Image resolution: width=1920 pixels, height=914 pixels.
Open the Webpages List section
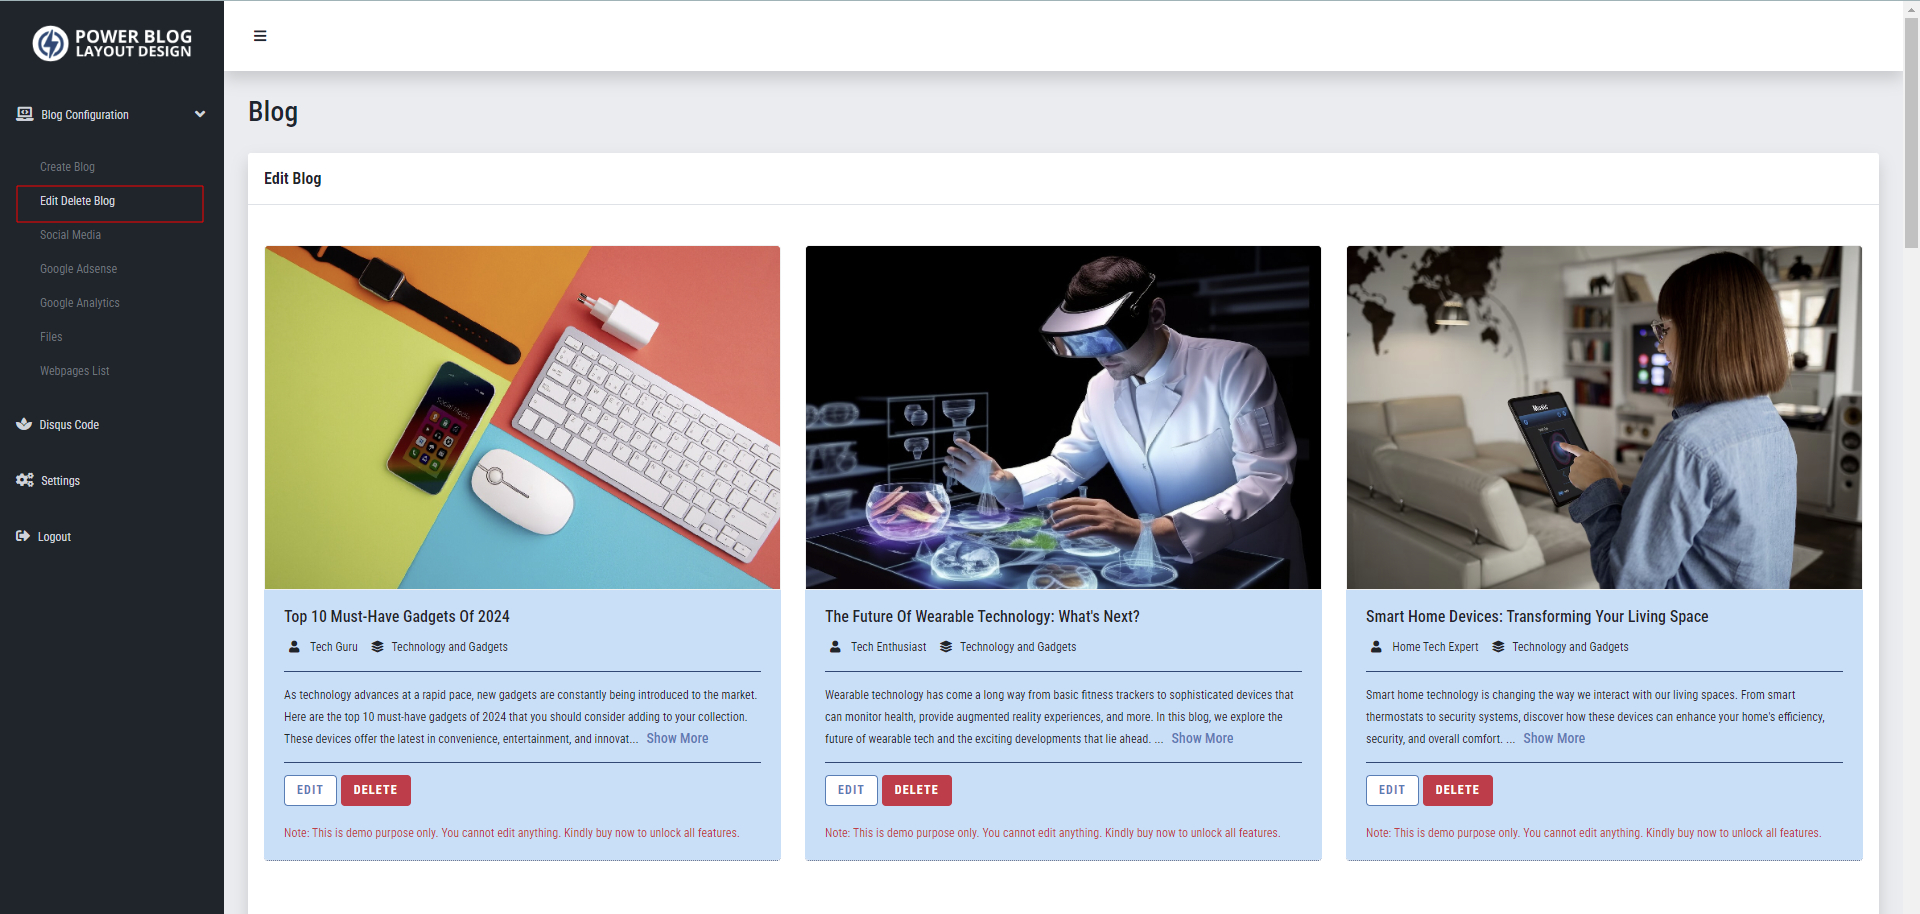pyautogui.click(x=74, y=371)
